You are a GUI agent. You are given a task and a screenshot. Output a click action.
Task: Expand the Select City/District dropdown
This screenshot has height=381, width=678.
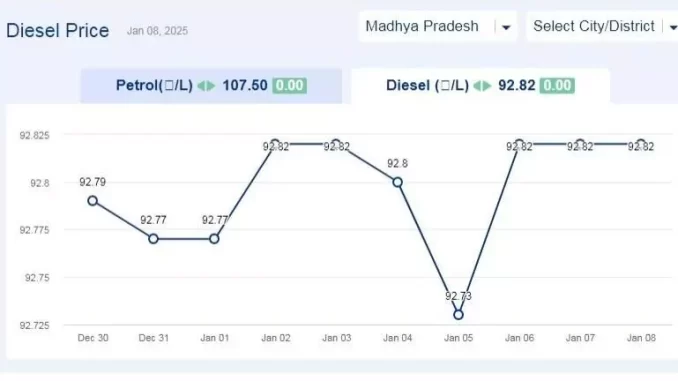pos(602,26)
